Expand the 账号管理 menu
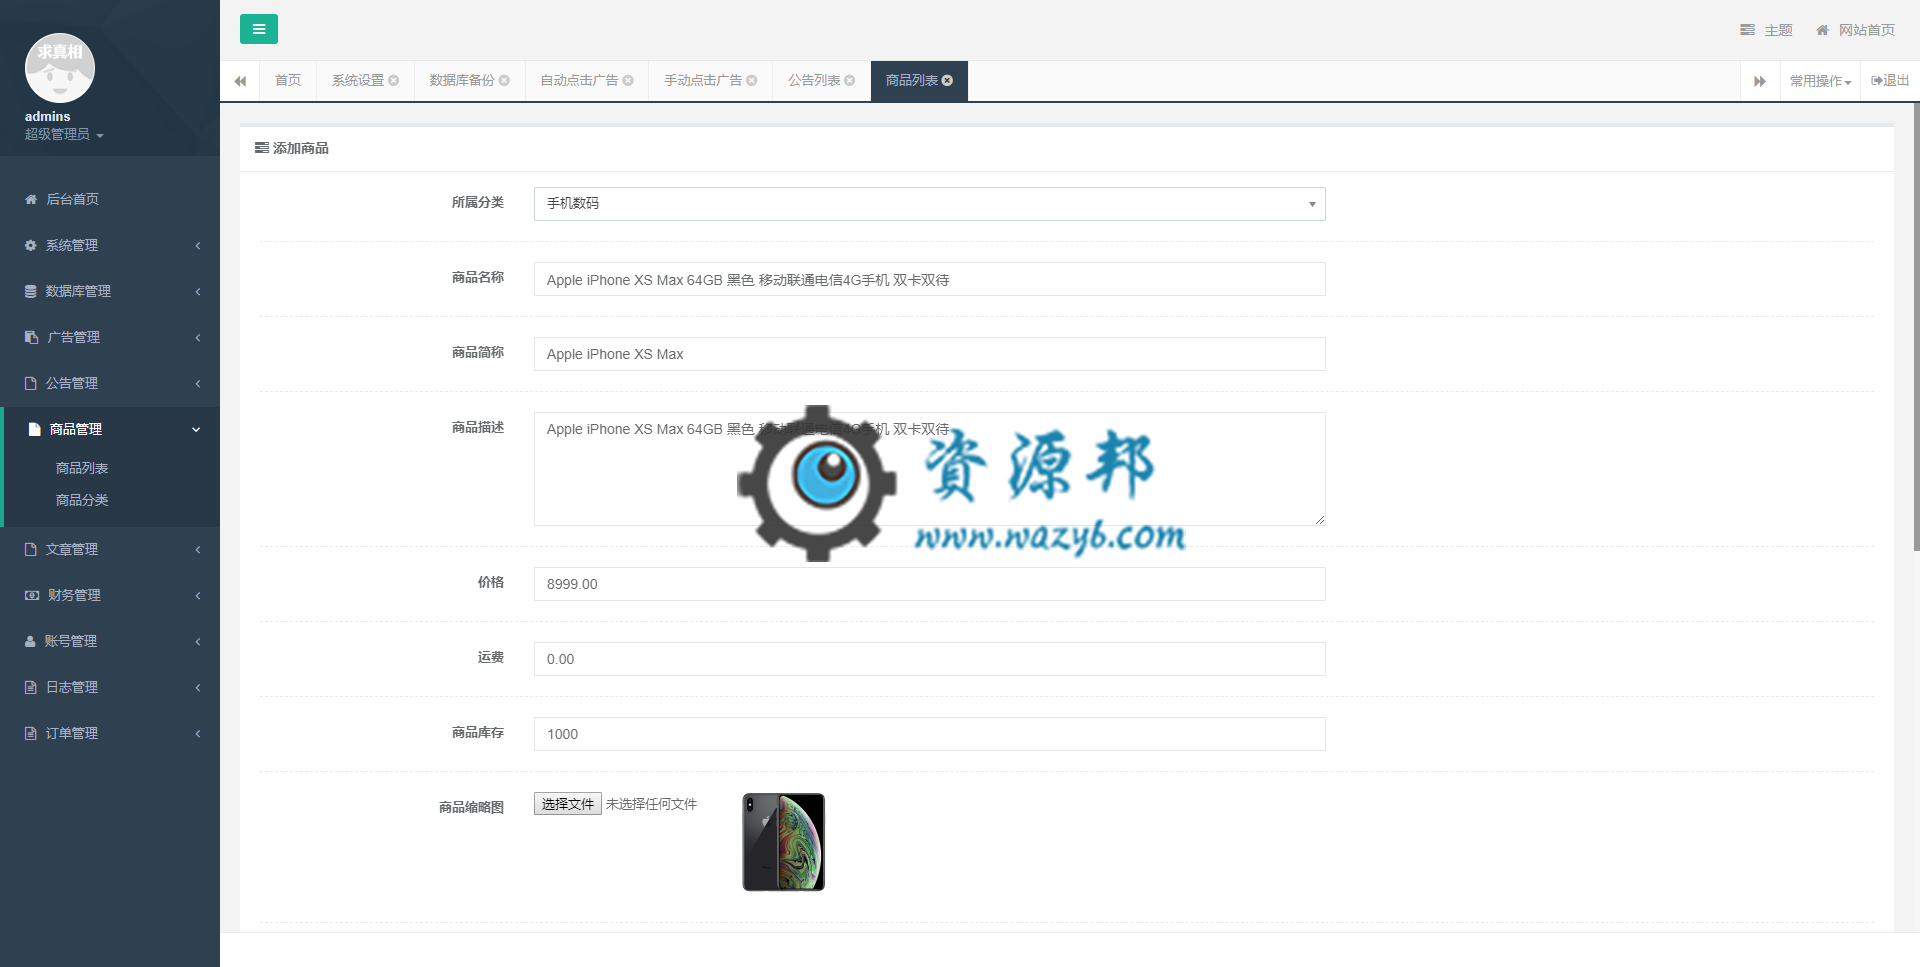 110,641
